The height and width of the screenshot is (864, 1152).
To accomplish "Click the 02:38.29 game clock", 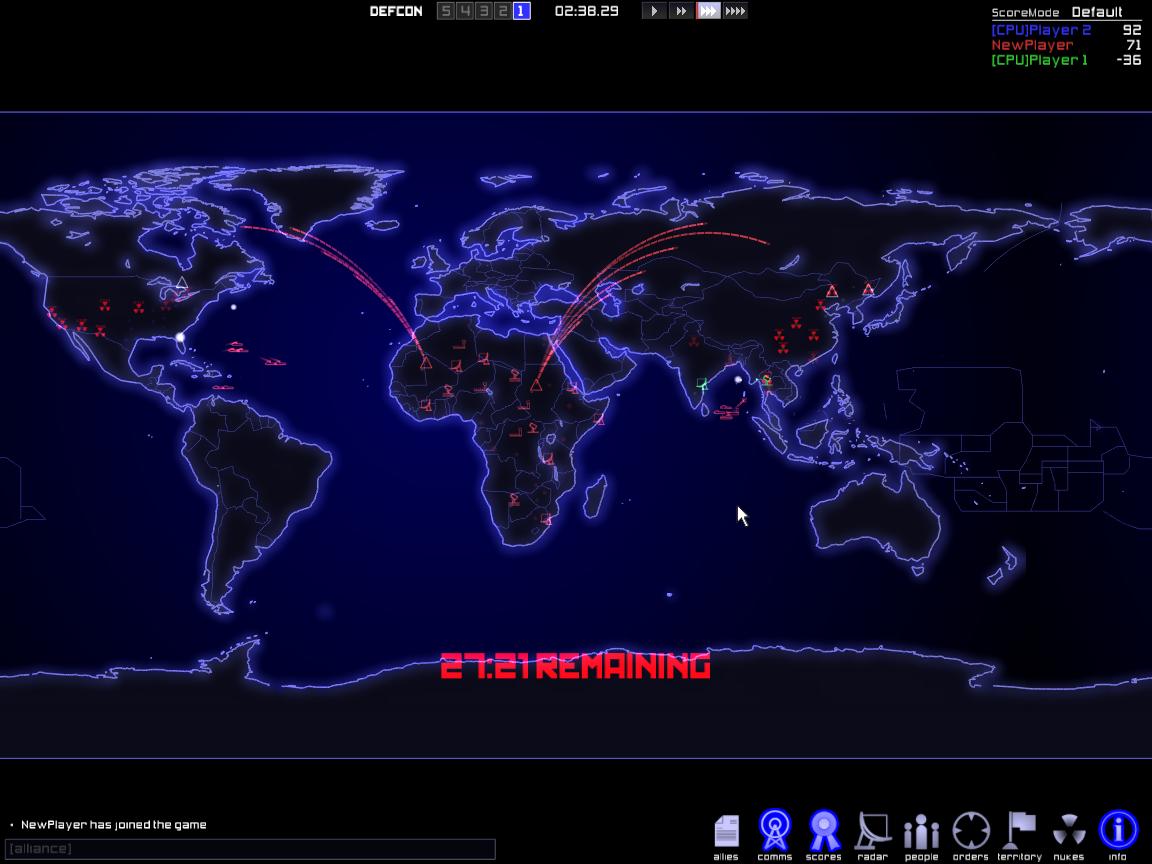I will click(x=586, y=11).
